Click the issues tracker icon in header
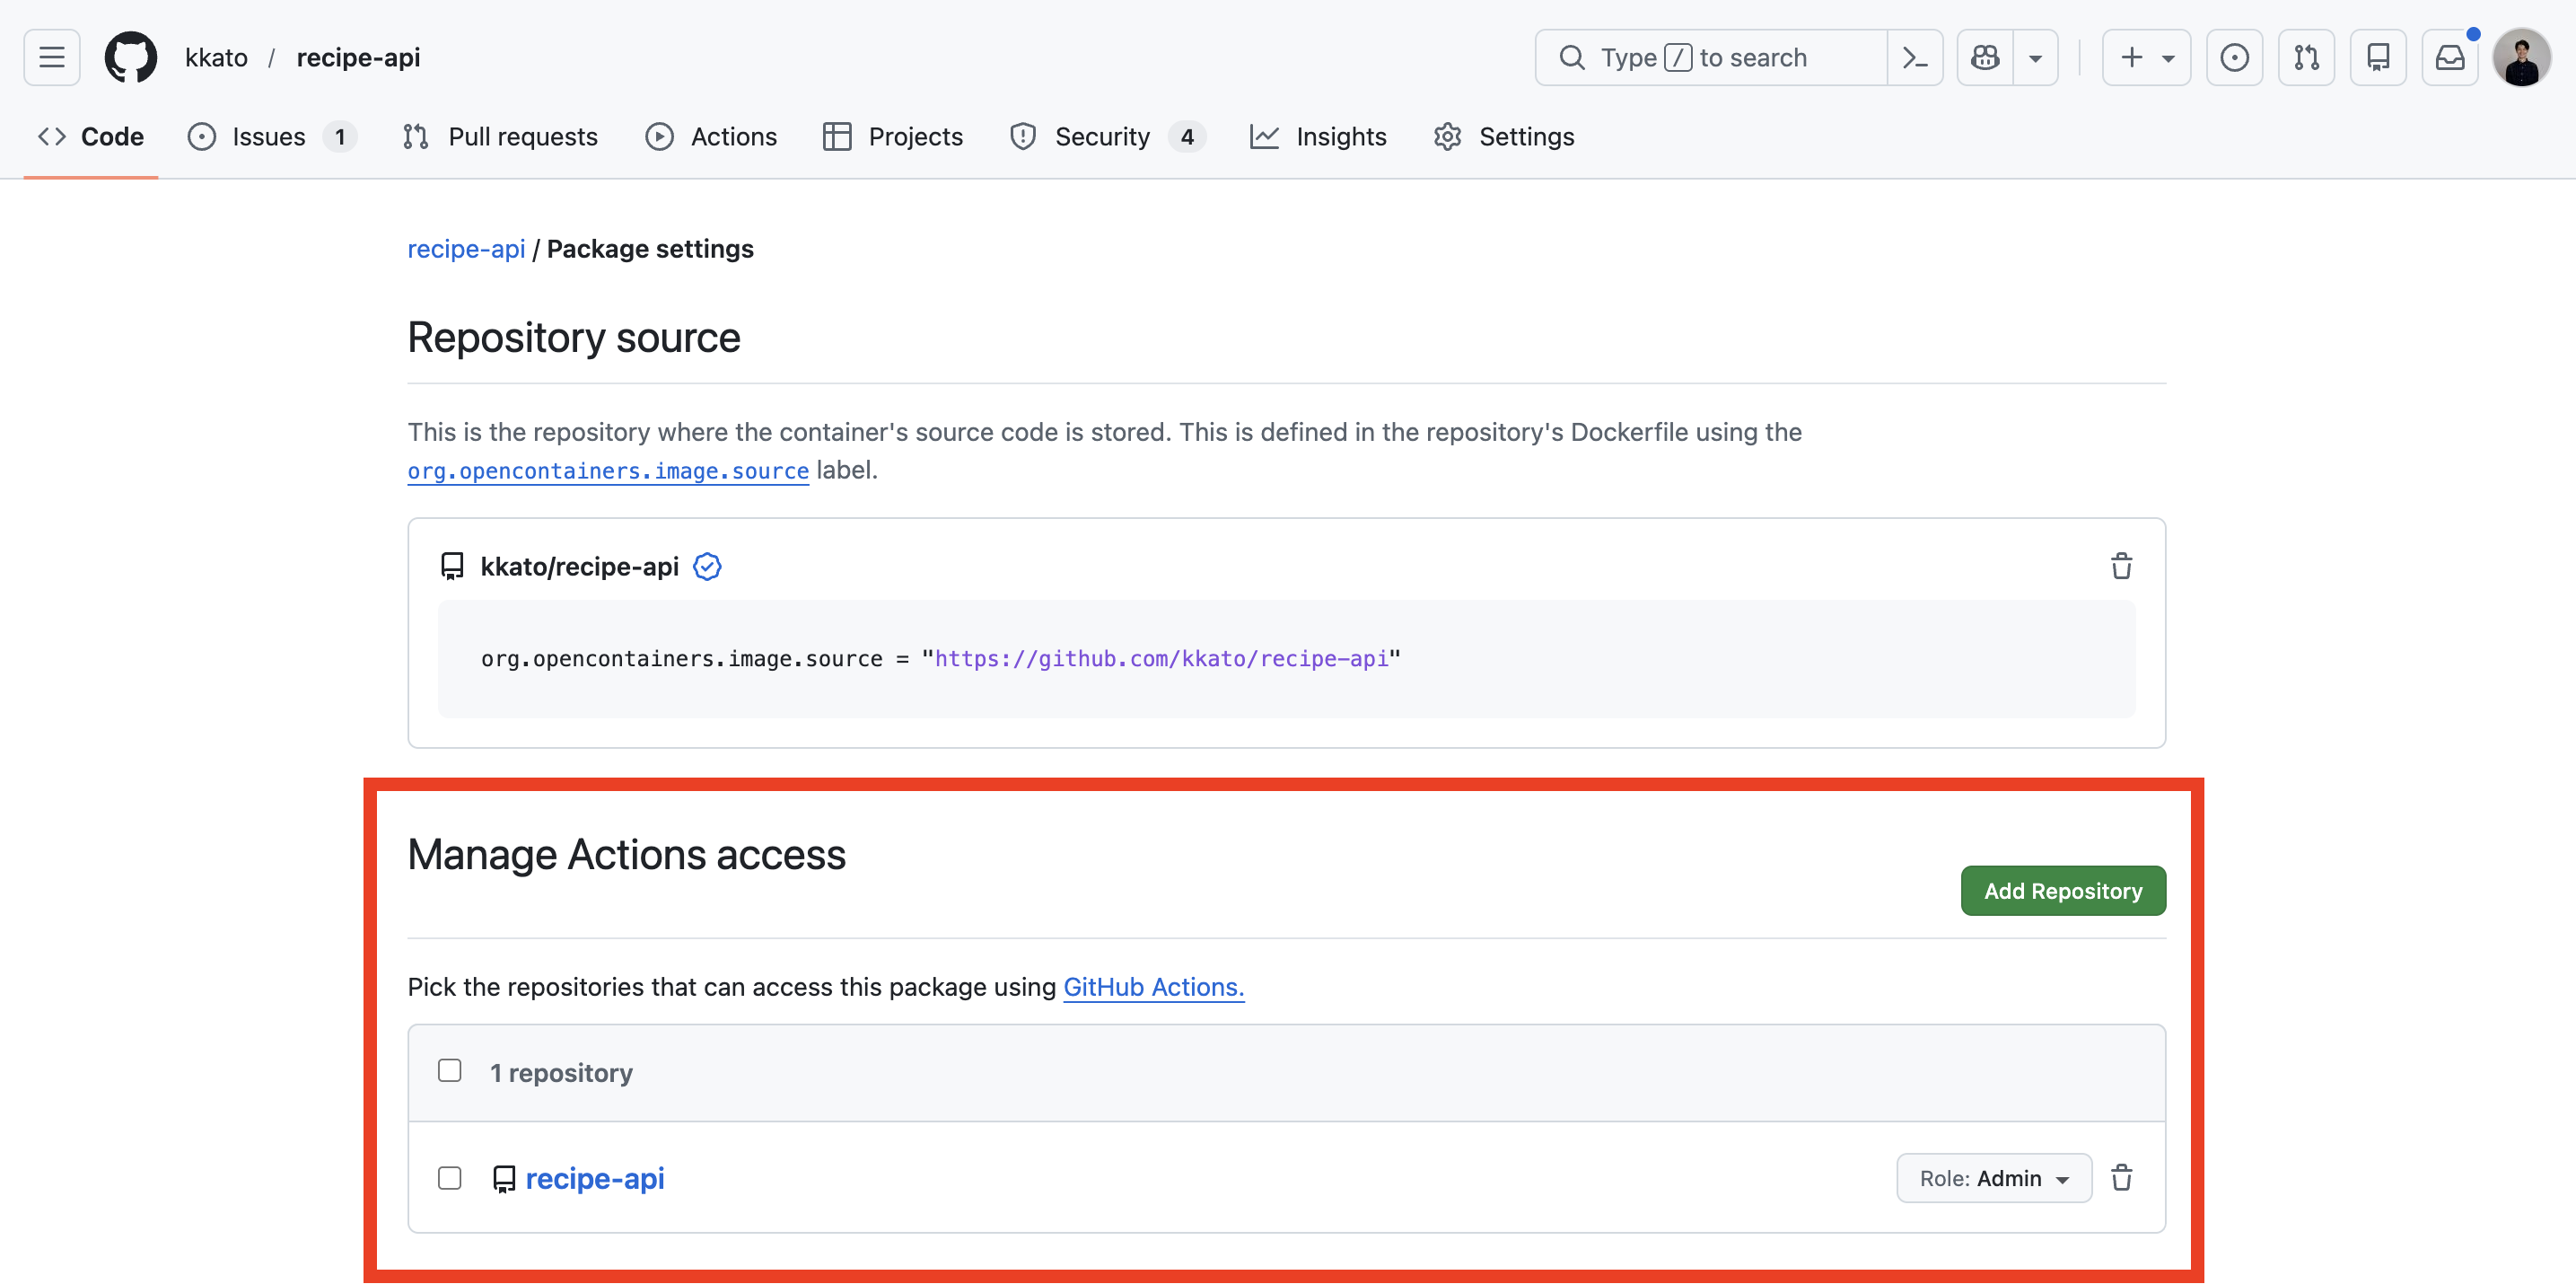Image resolution: width=2576 pixels, height=1284 pixels. (2234, 57)
